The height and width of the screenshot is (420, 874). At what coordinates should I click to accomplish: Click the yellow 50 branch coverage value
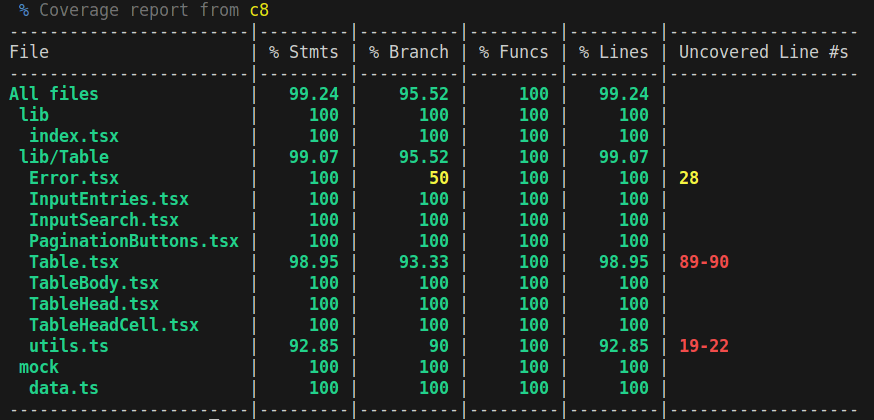(x=438, y=178)
